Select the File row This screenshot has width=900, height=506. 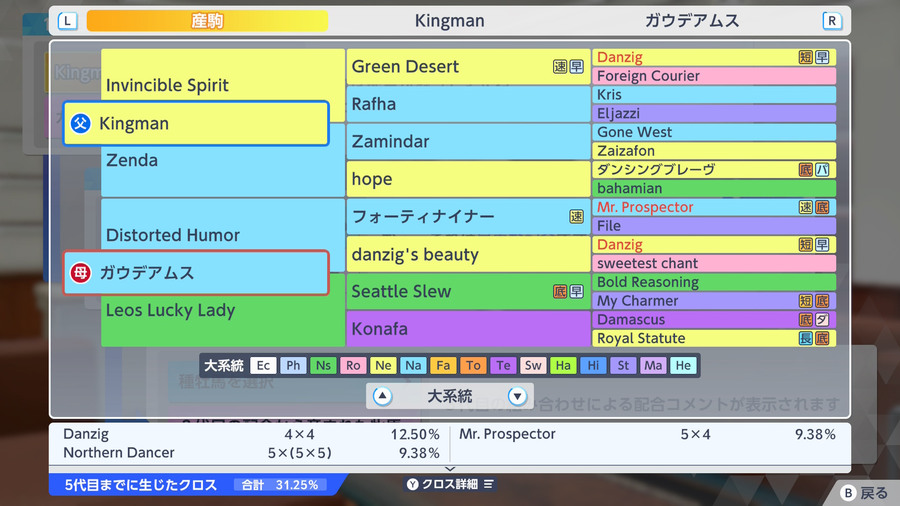coord(714,226)
